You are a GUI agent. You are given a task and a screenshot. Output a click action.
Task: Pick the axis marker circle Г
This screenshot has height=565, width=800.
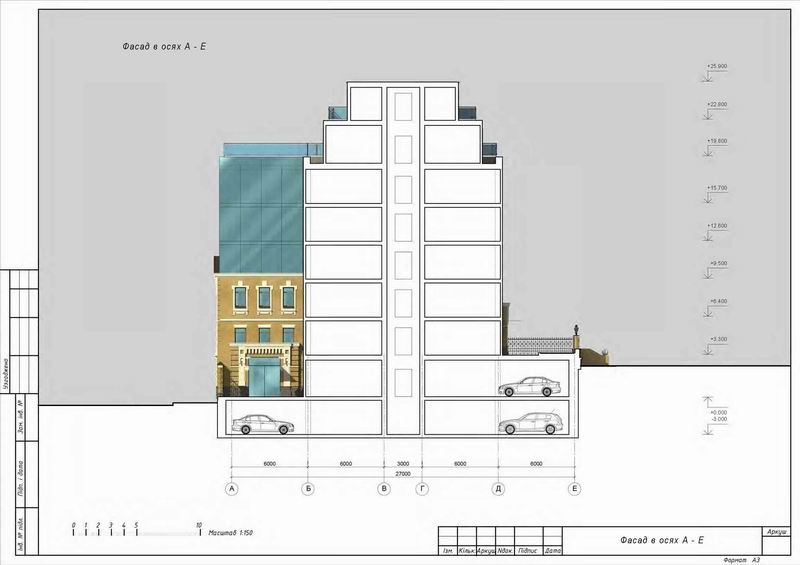coord(423,489)
